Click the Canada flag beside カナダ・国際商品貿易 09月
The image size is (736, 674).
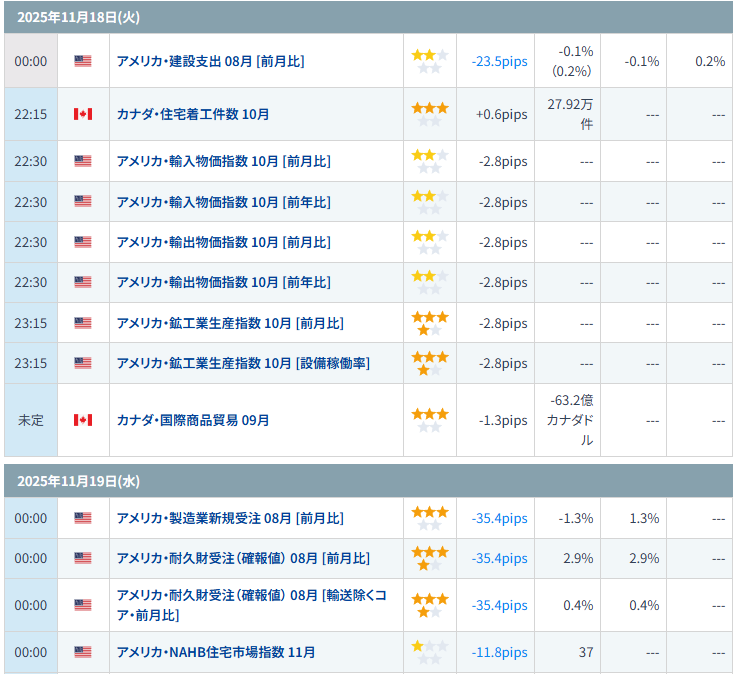[x=83, y=420]
